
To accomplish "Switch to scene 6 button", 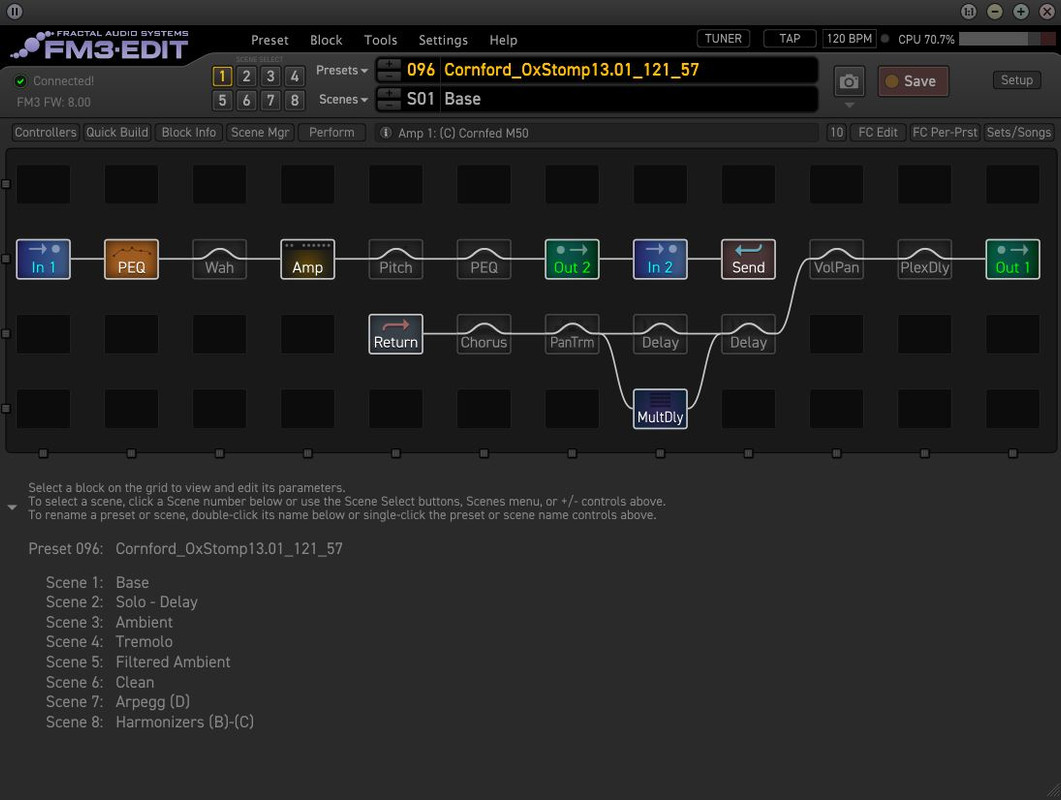I will (246, 100).
